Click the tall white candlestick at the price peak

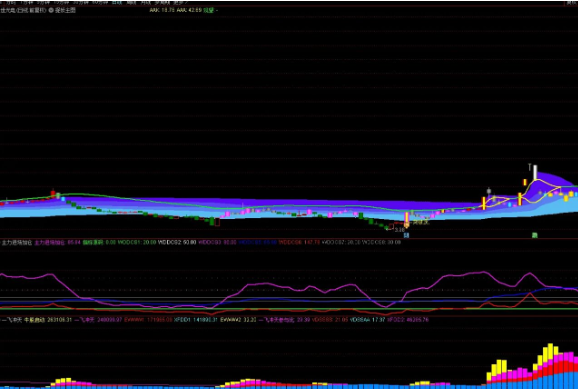tap(535, 173)
